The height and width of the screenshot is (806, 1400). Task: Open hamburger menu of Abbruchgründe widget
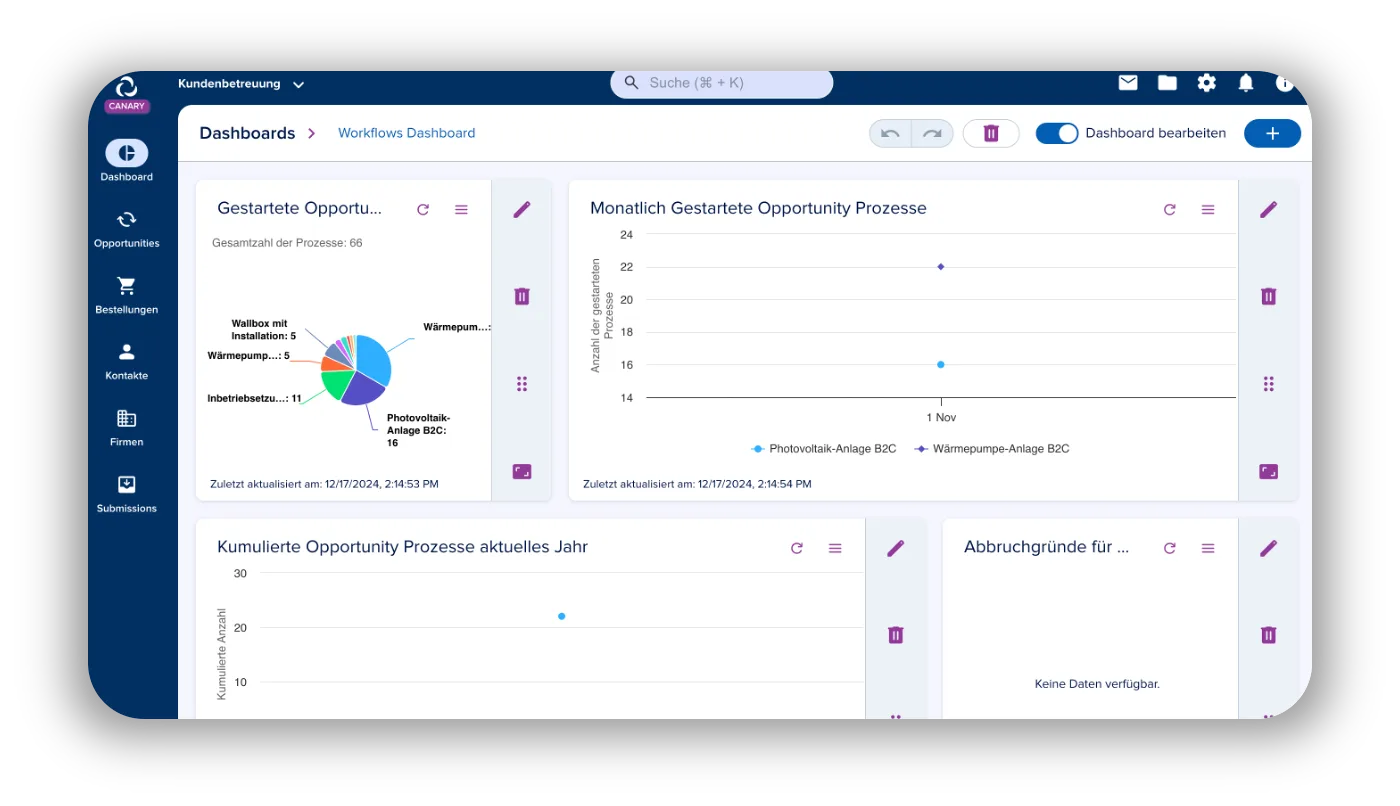(x=1208, y=548)
